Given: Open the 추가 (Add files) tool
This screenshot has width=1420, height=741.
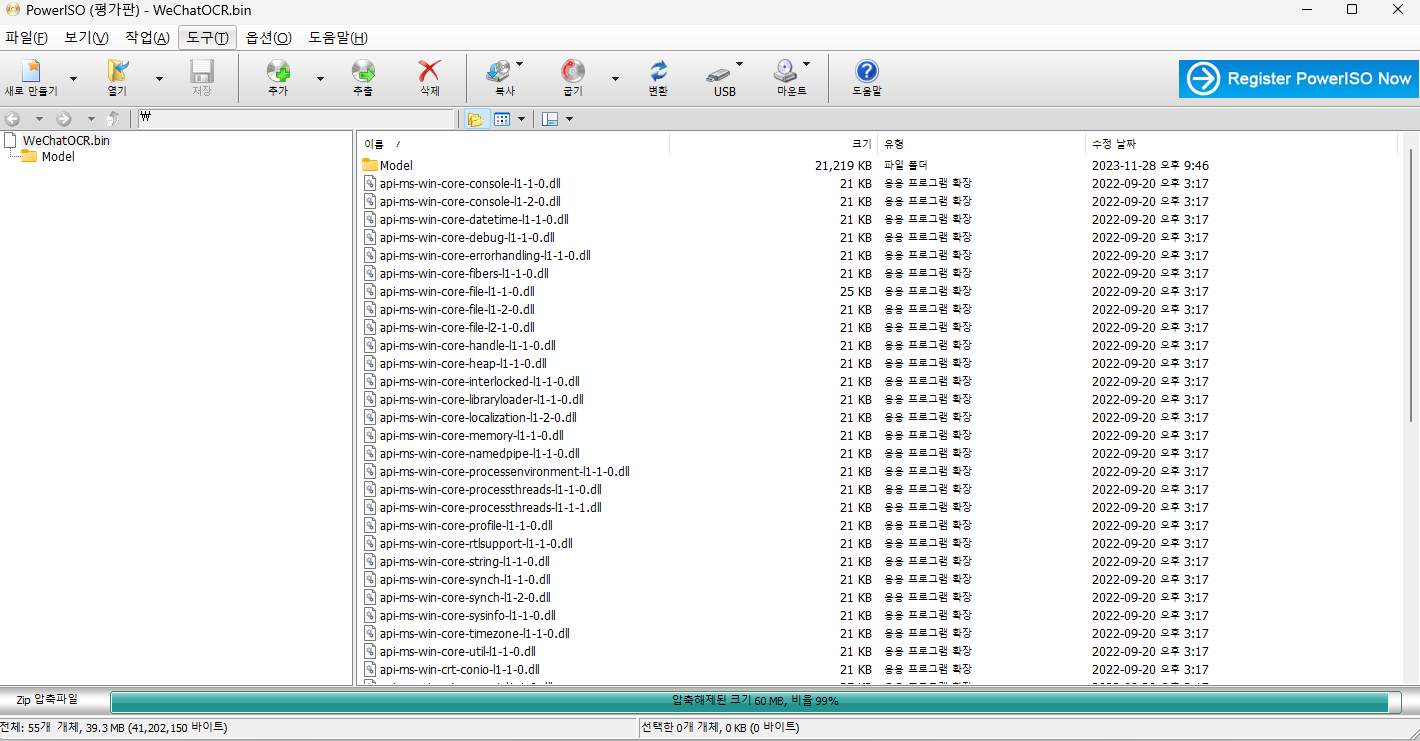Looking at the screenshot, I should (279, 77).
